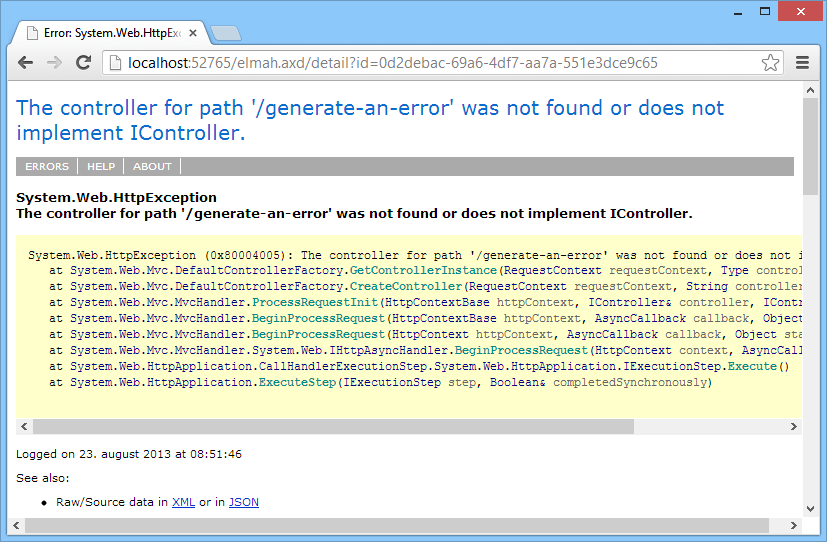The image size is (827, 542).
Task: Click the bottom page horizontal scrollbar thumb
Action: coord(397,525)
